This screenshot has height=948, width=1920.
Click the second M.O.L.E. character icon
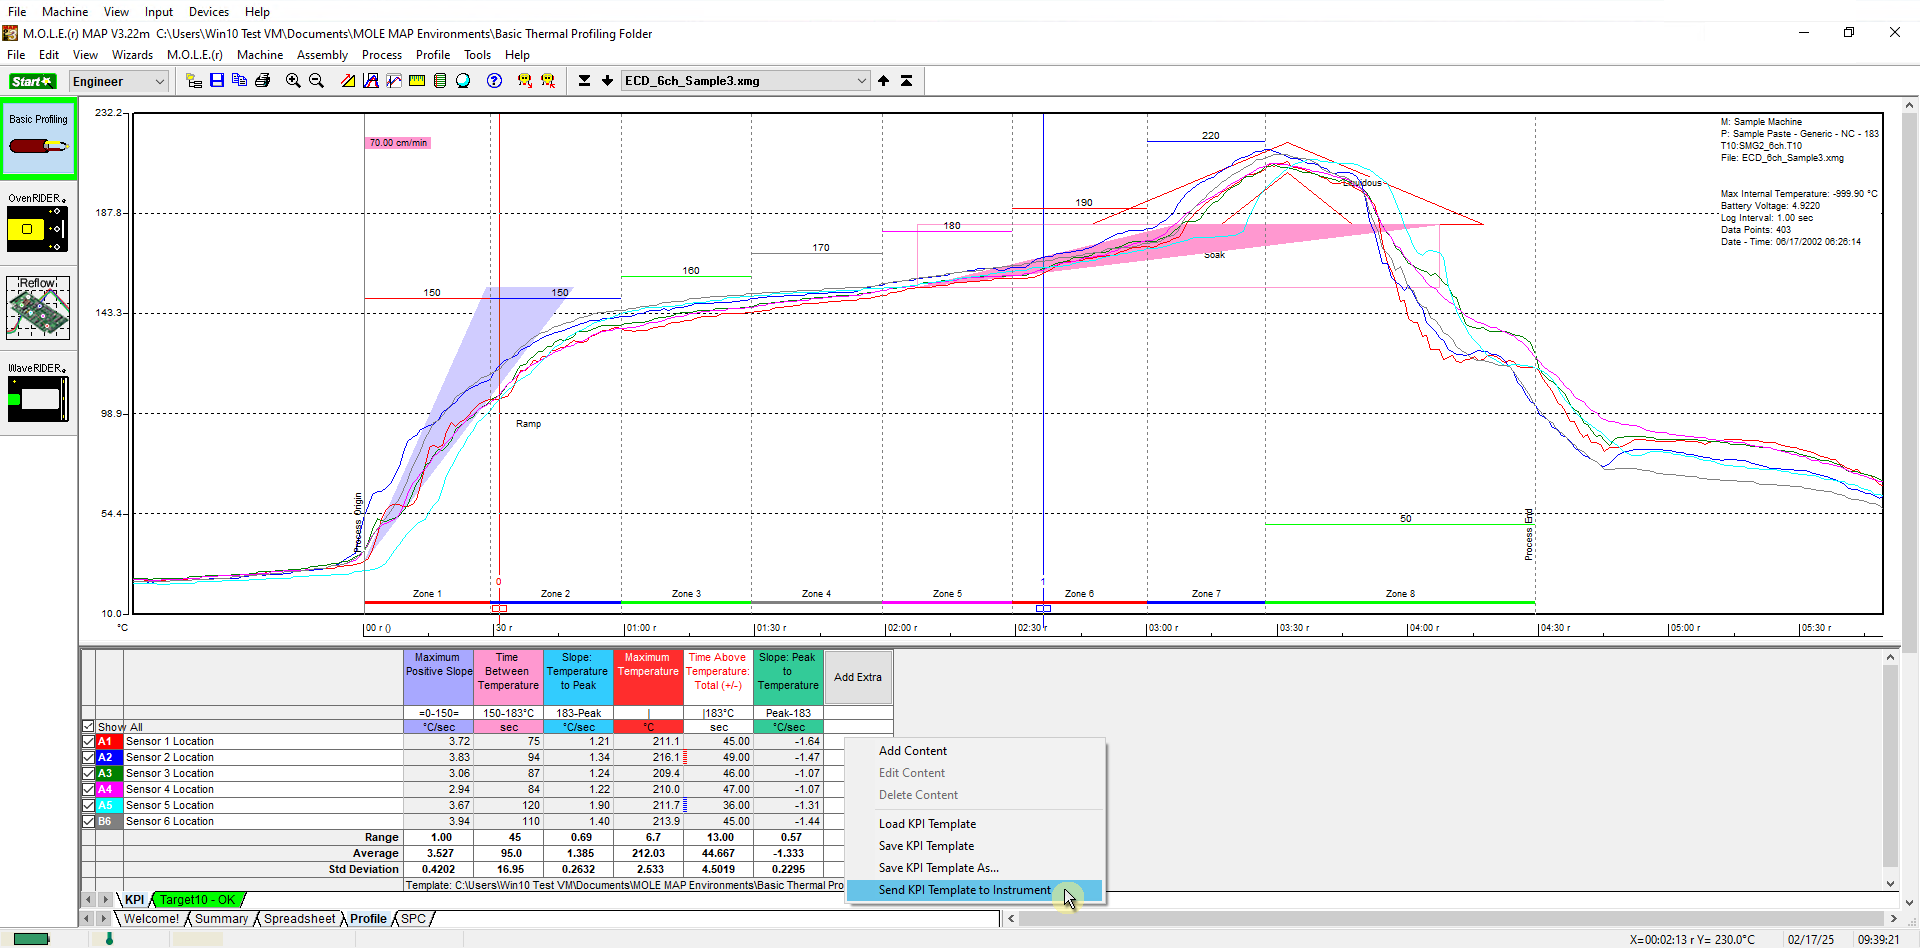click(548, 81)
